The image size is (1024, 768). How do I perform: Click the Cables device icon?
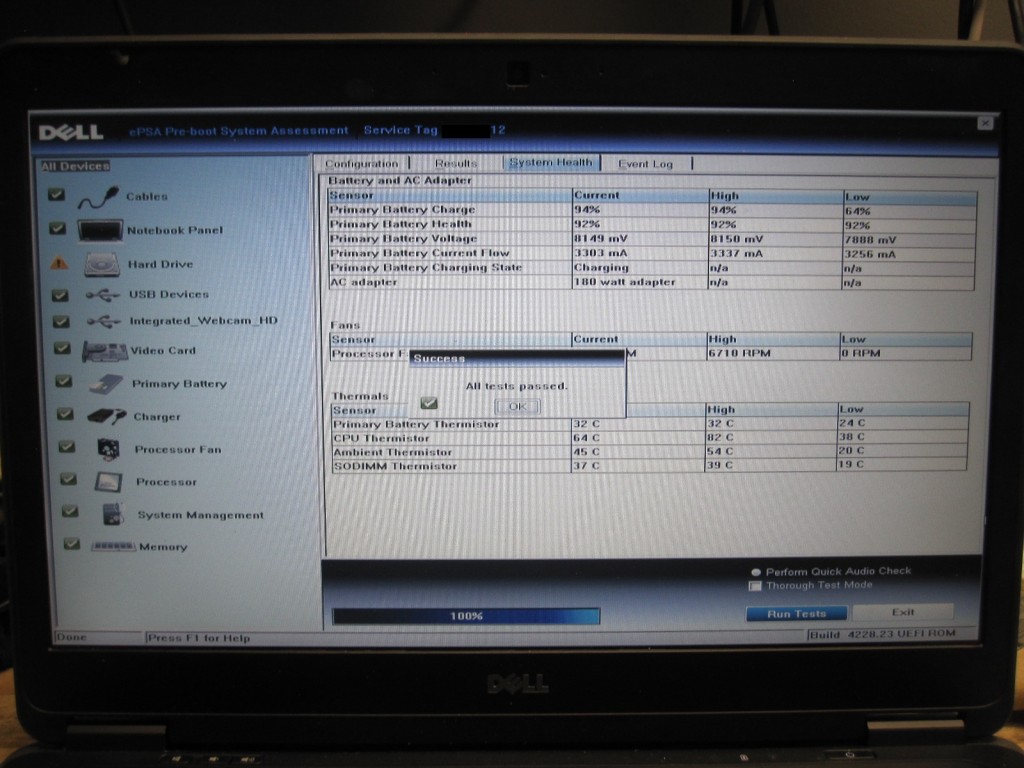pos(98,197)
